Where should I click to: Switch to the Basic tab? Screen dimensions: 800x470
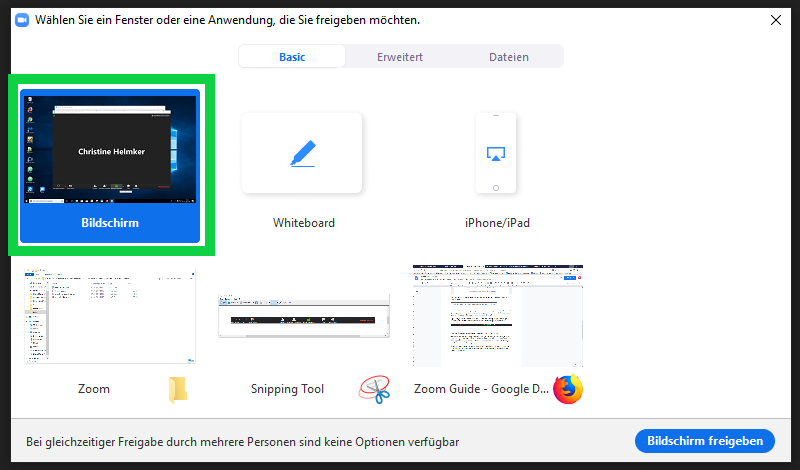coord(292,57)
